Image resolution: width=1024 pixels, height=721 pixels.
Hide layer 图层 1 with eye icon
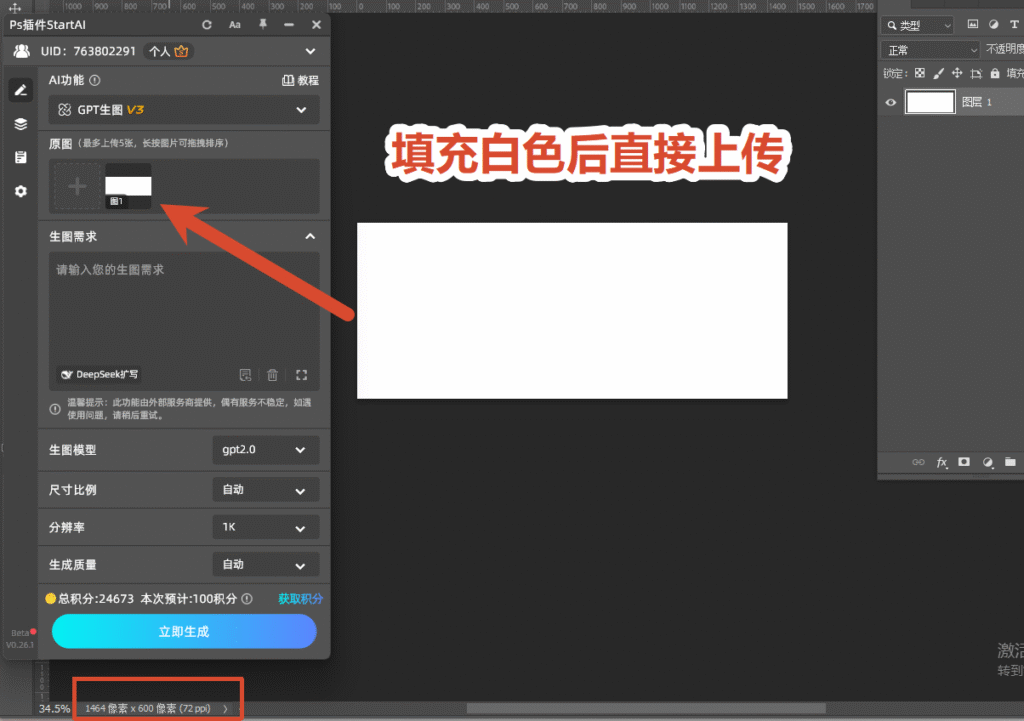coord(891,103)
